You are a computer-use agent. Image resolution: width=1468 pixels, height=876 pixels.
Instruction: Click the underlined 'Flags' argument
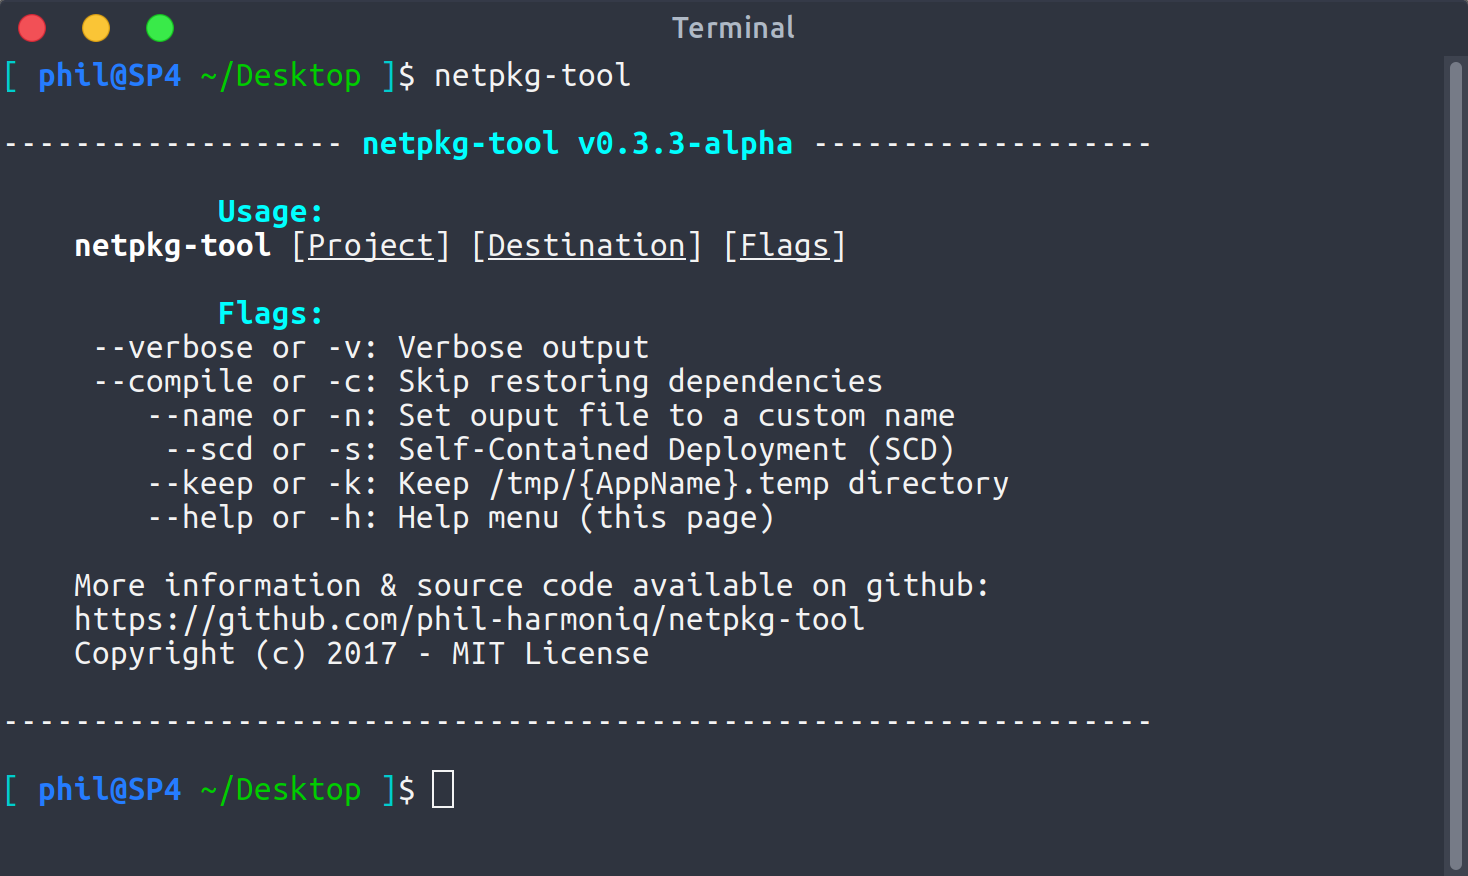(785, 246)
